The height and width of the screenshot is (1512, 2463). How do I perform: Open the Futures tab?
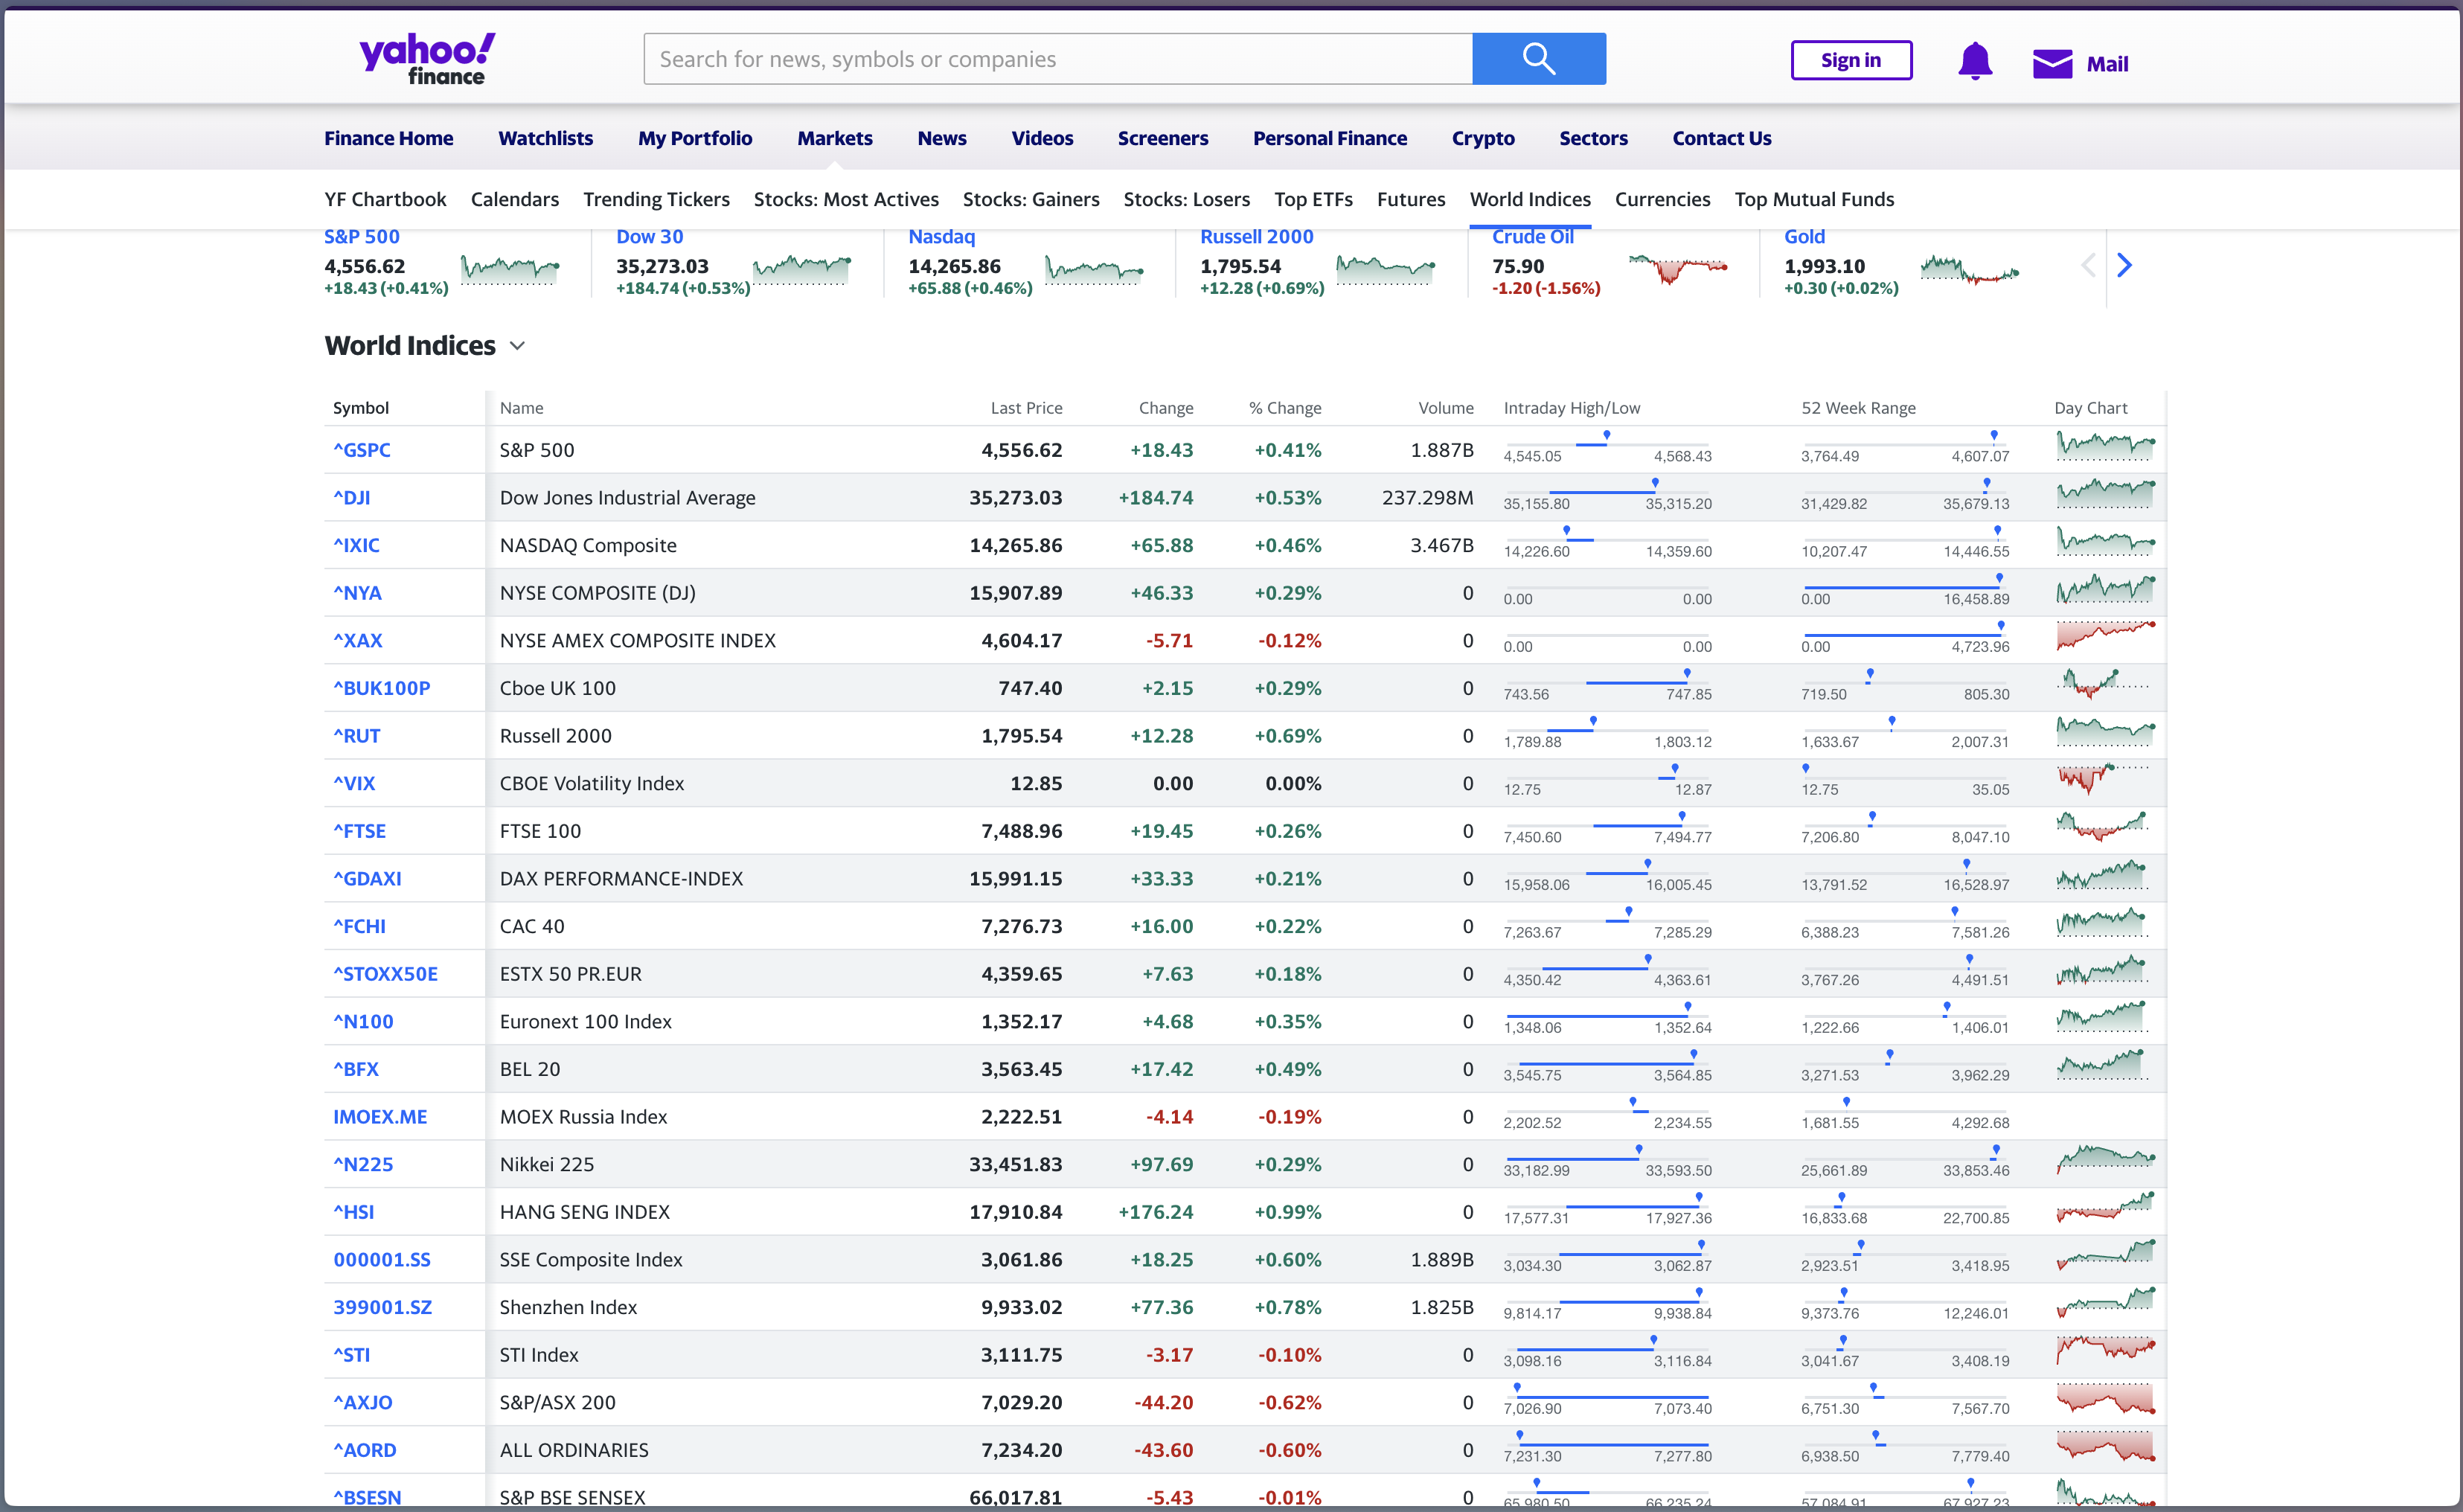1410,199
